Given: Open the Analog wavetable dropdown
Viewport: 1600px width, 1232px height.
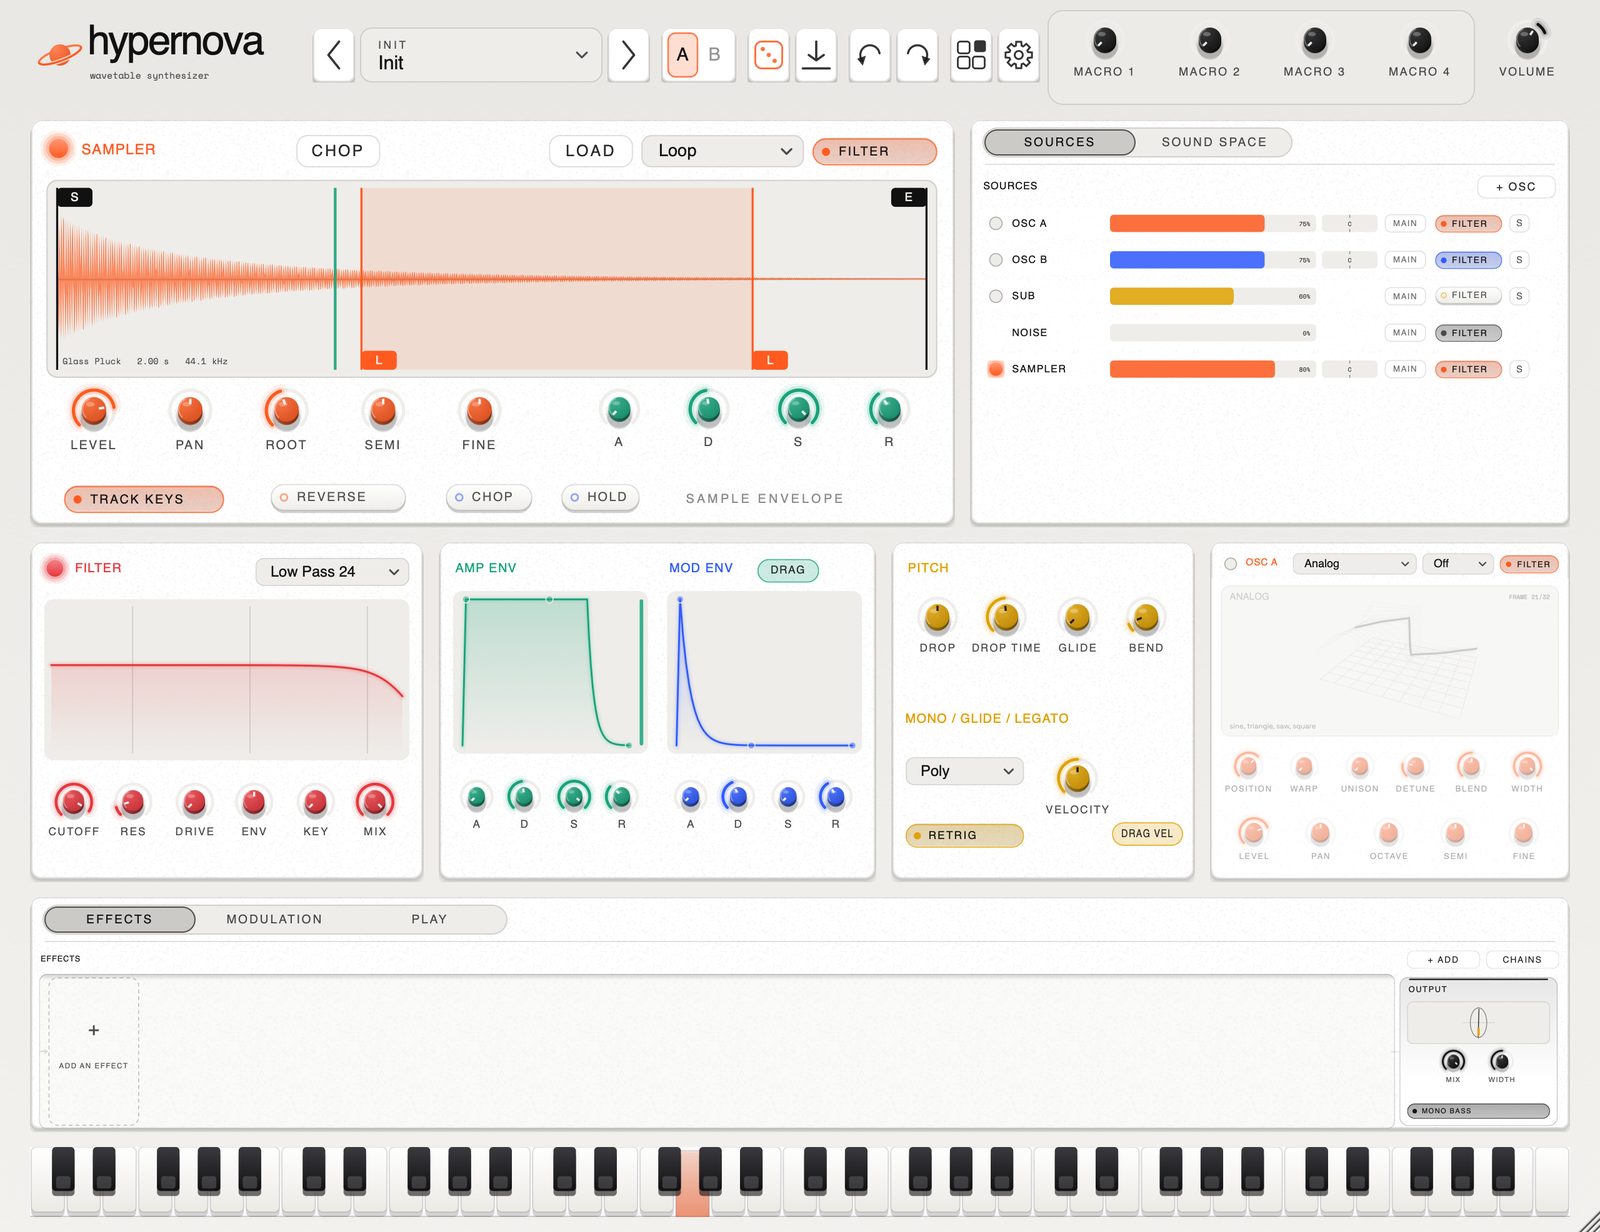Looking at the screenshot, I should [x=1355, y=564].
